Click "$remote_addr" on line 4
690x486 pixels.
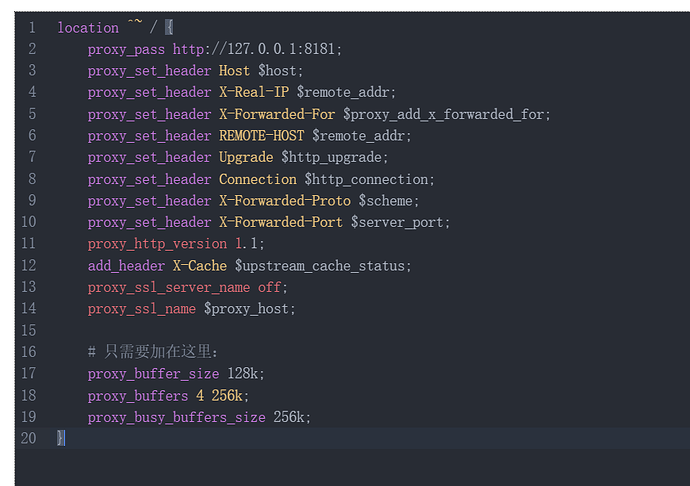[x=345, y=92]
